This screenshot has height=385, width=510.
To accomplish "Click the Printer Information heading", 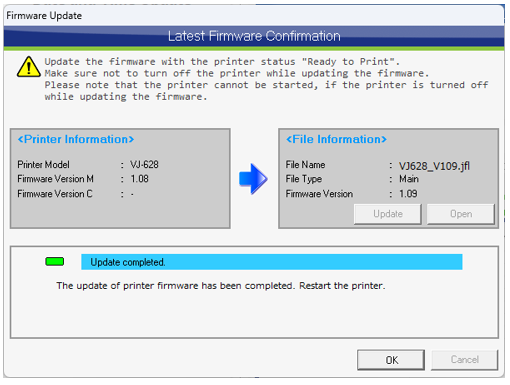I will coord(76,139).
